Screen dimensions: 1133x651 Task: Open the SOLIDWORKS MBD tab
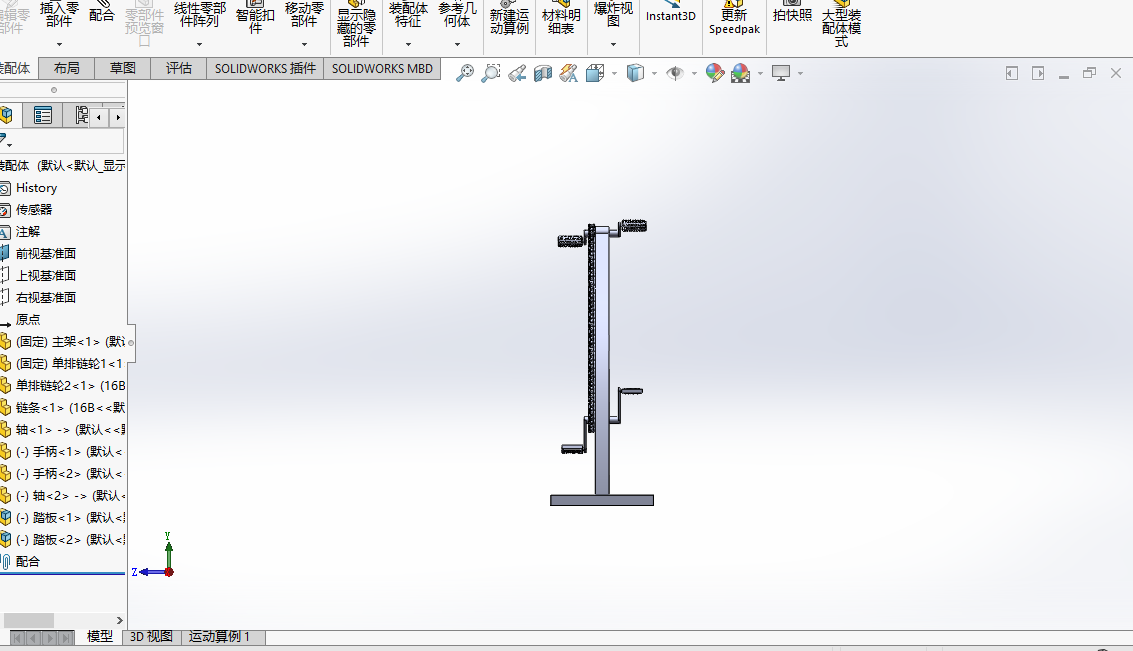(382, 68)
